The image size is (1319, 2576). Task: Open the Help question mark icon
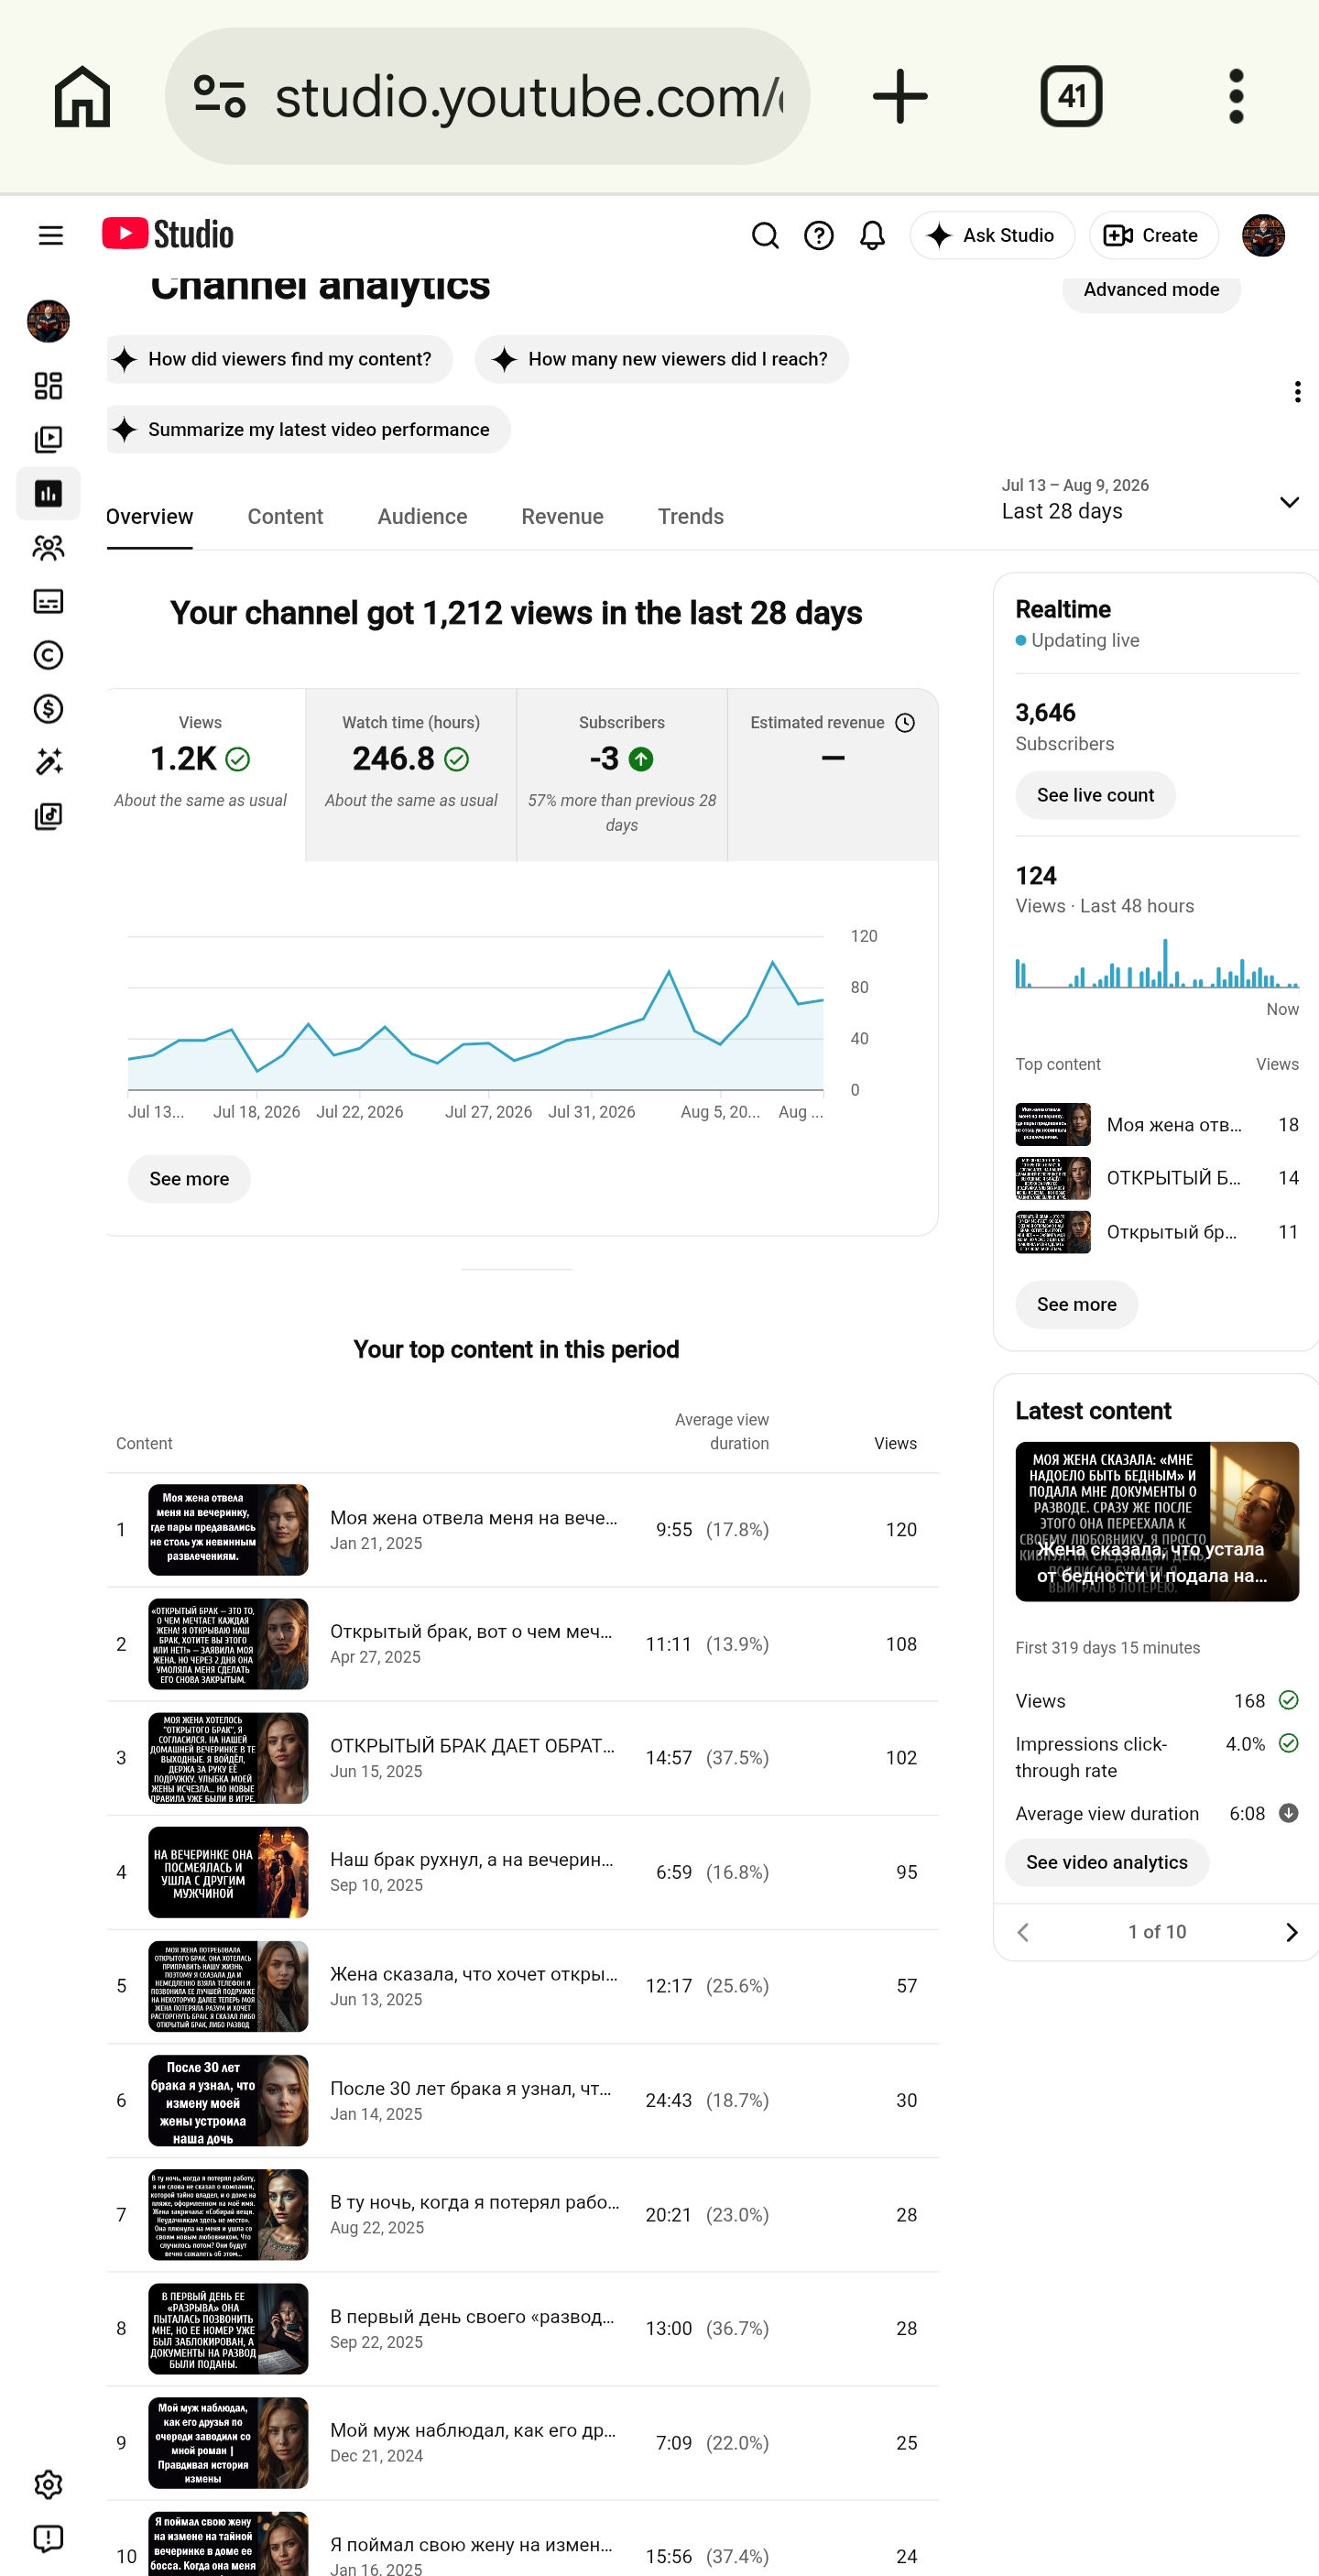click(819, 235)
